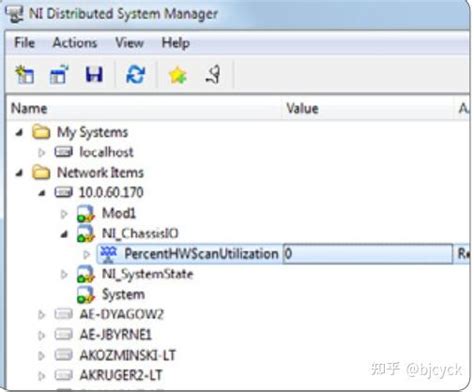The image size is (474, 392).
Task: Expand the localhost node
Action: coord(41,153)
